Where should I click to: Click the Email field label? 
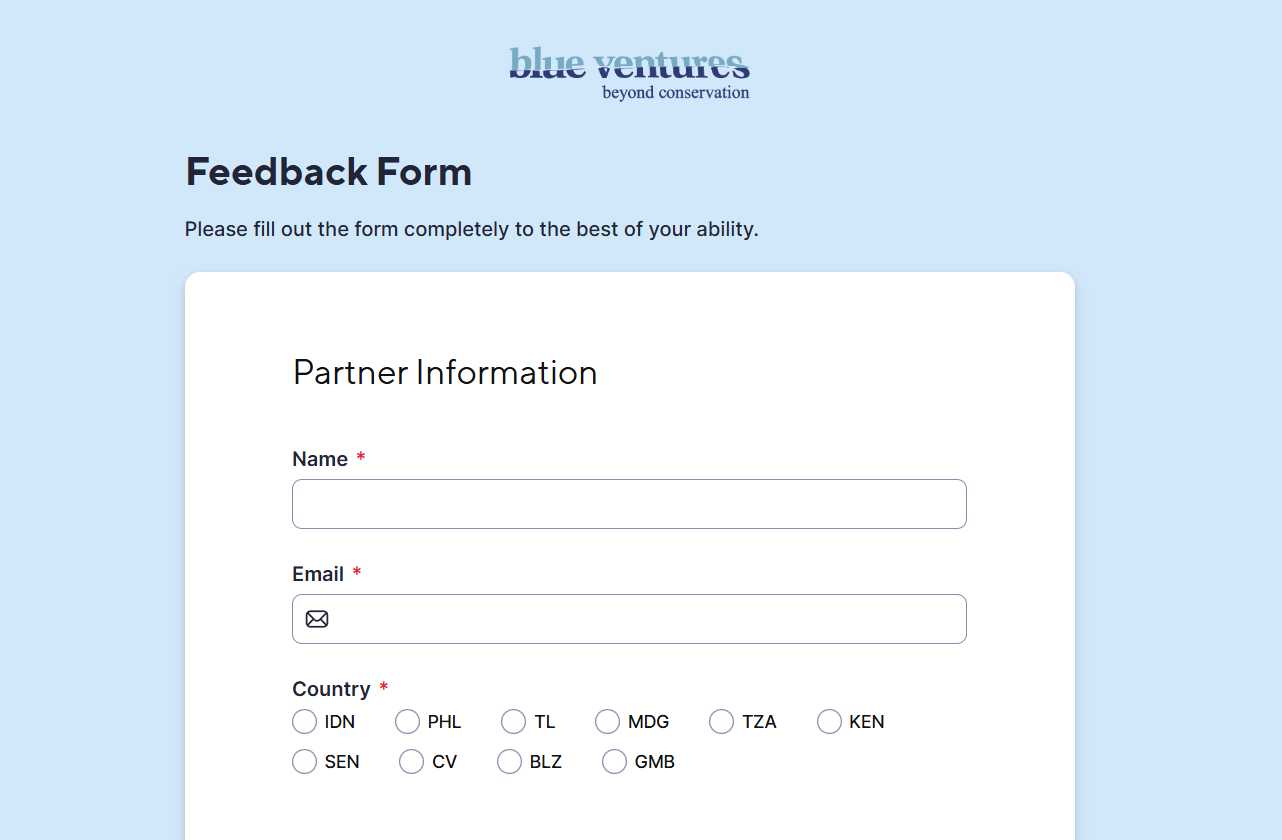tap(318, 574)
